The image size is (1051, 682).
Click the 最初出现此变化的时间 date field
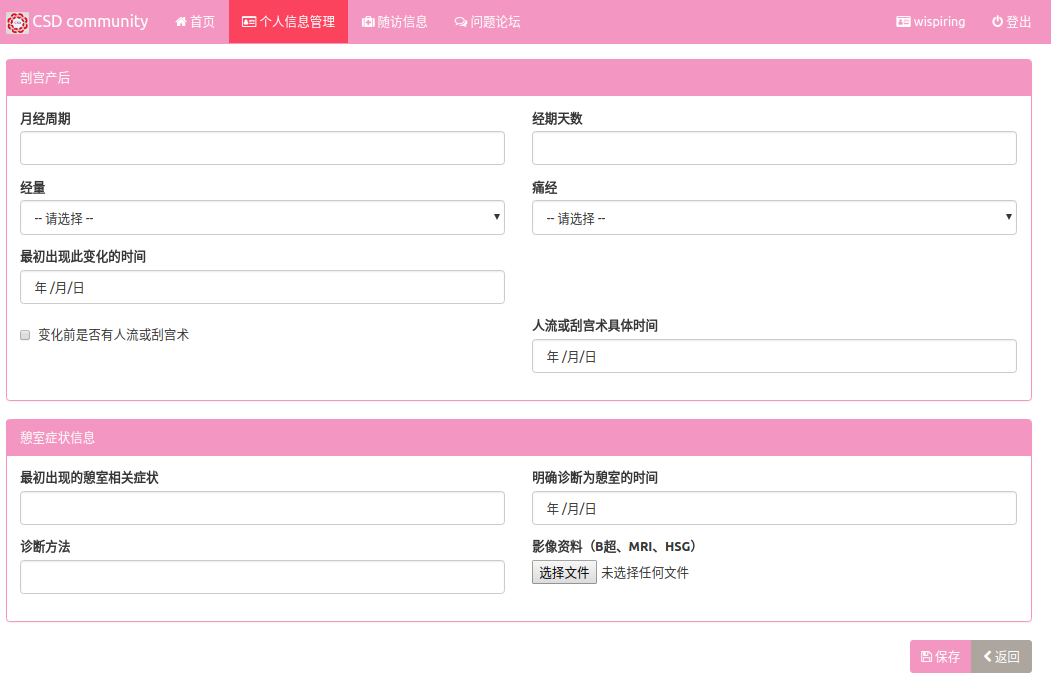[262, 288]
